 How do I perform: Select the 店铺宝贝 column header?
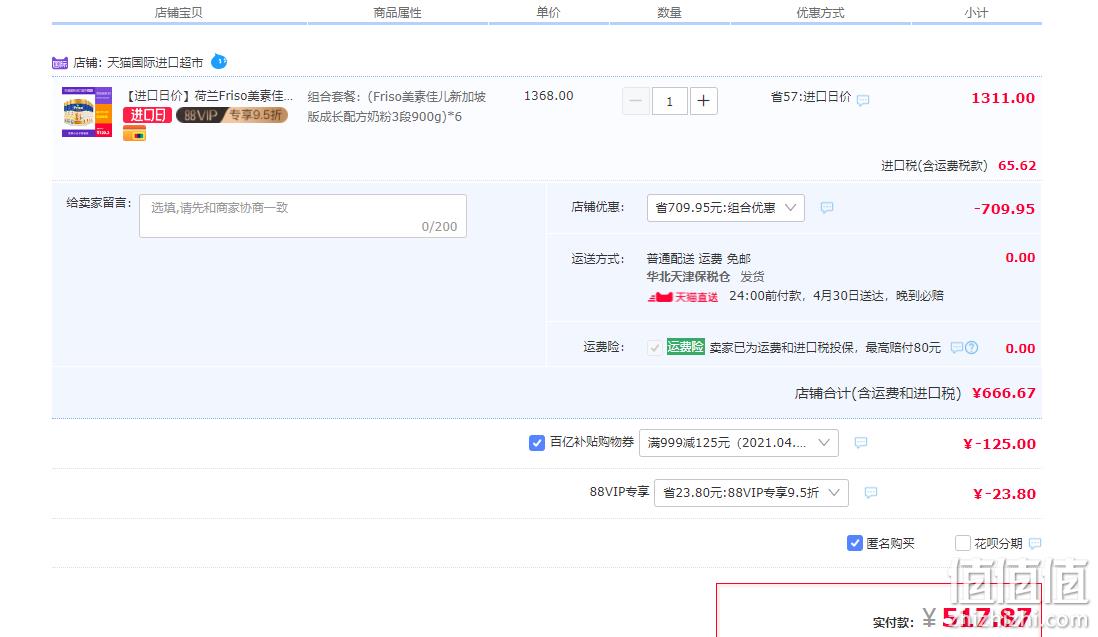179,13
